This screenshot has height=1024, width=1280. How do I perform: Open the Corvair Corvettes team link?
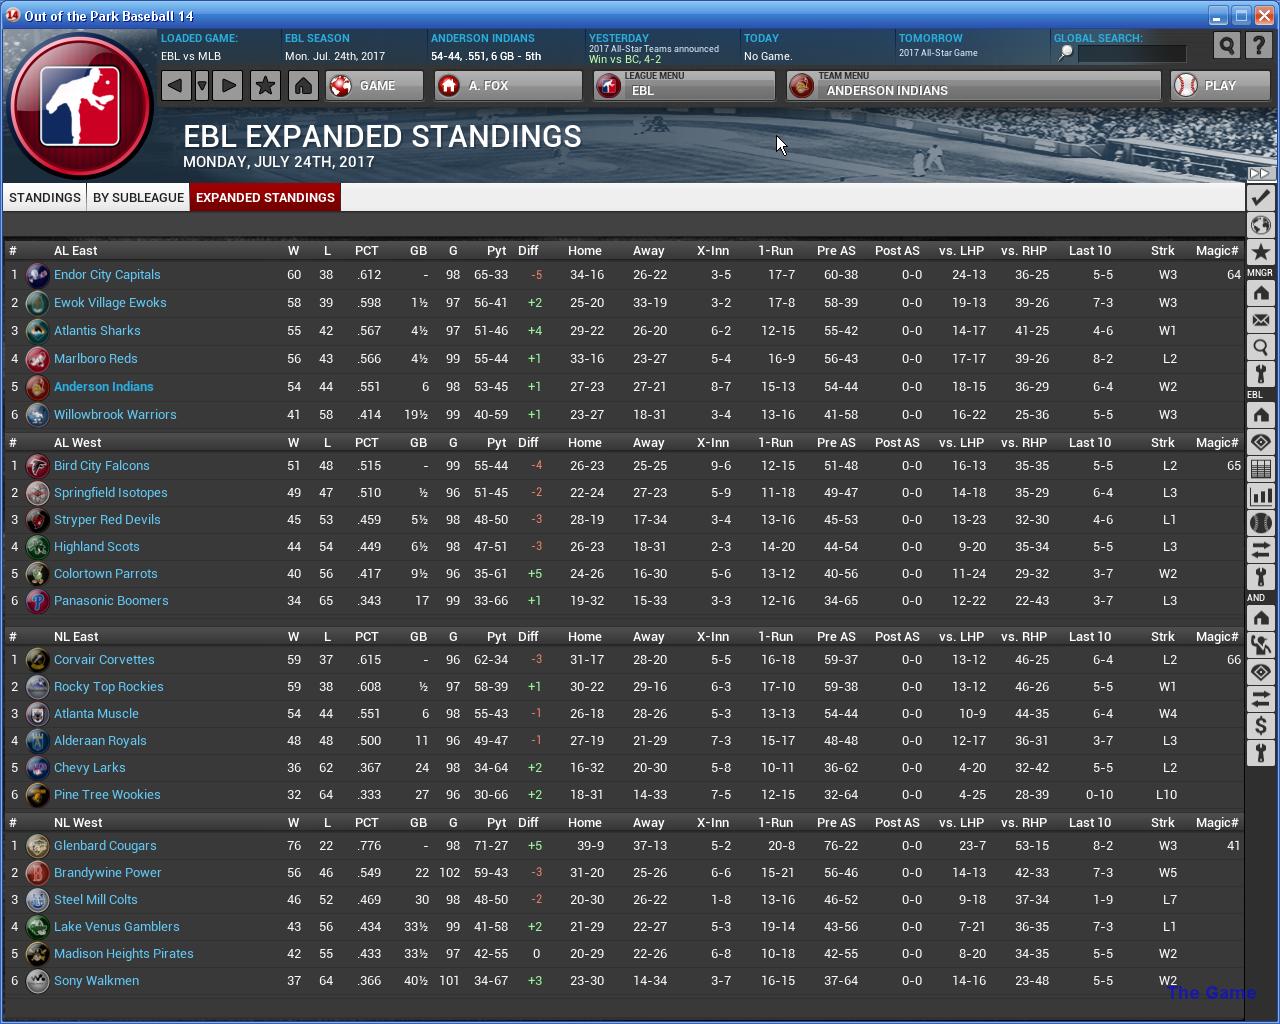pos(104,660)
